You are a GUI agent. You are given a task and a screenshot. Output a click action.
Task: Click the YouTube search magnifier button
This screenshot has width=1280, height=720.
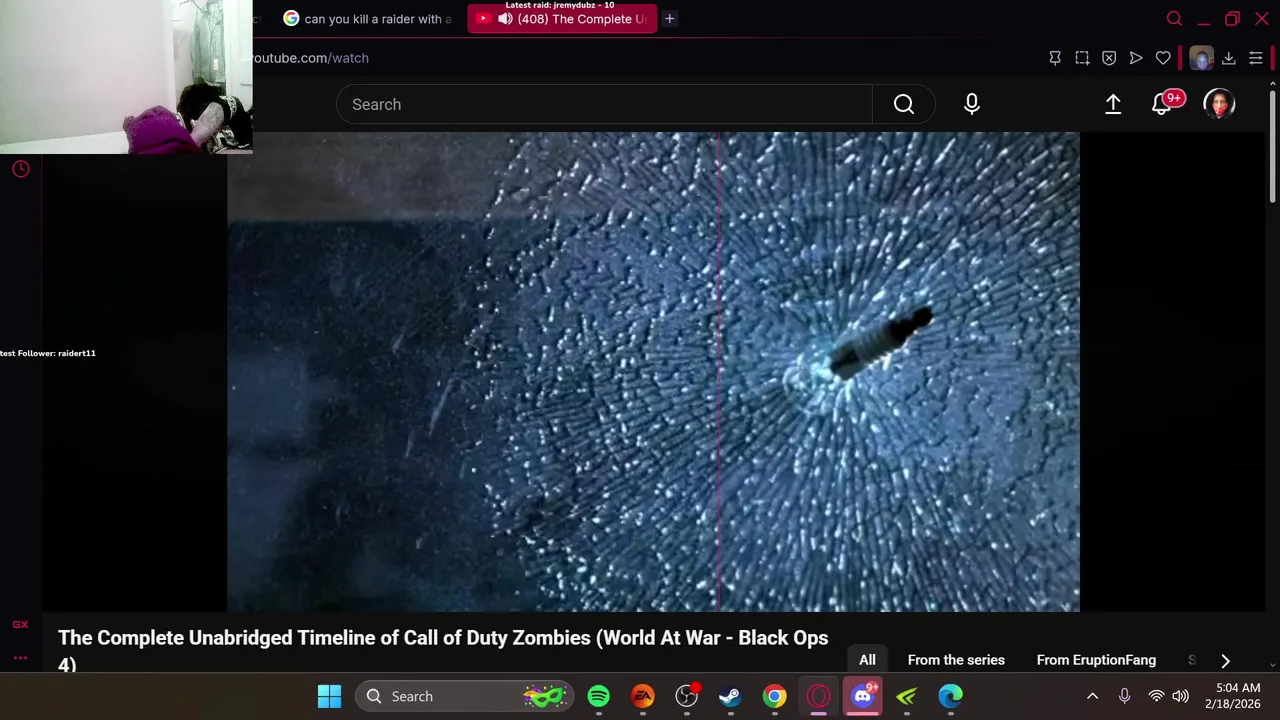(x=904, y=104)
